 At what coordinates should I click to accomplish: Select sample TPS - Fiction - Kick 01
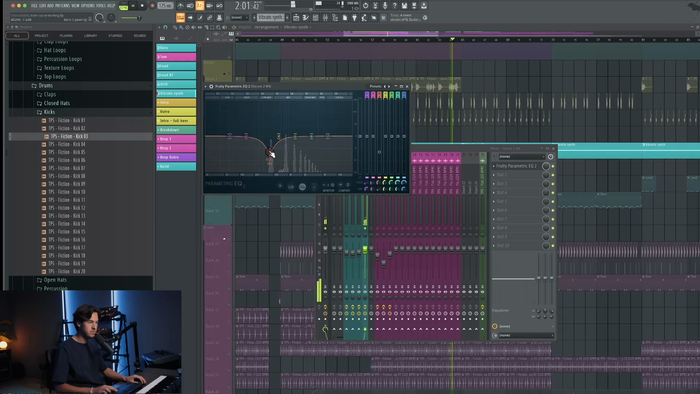click(67, 120)
